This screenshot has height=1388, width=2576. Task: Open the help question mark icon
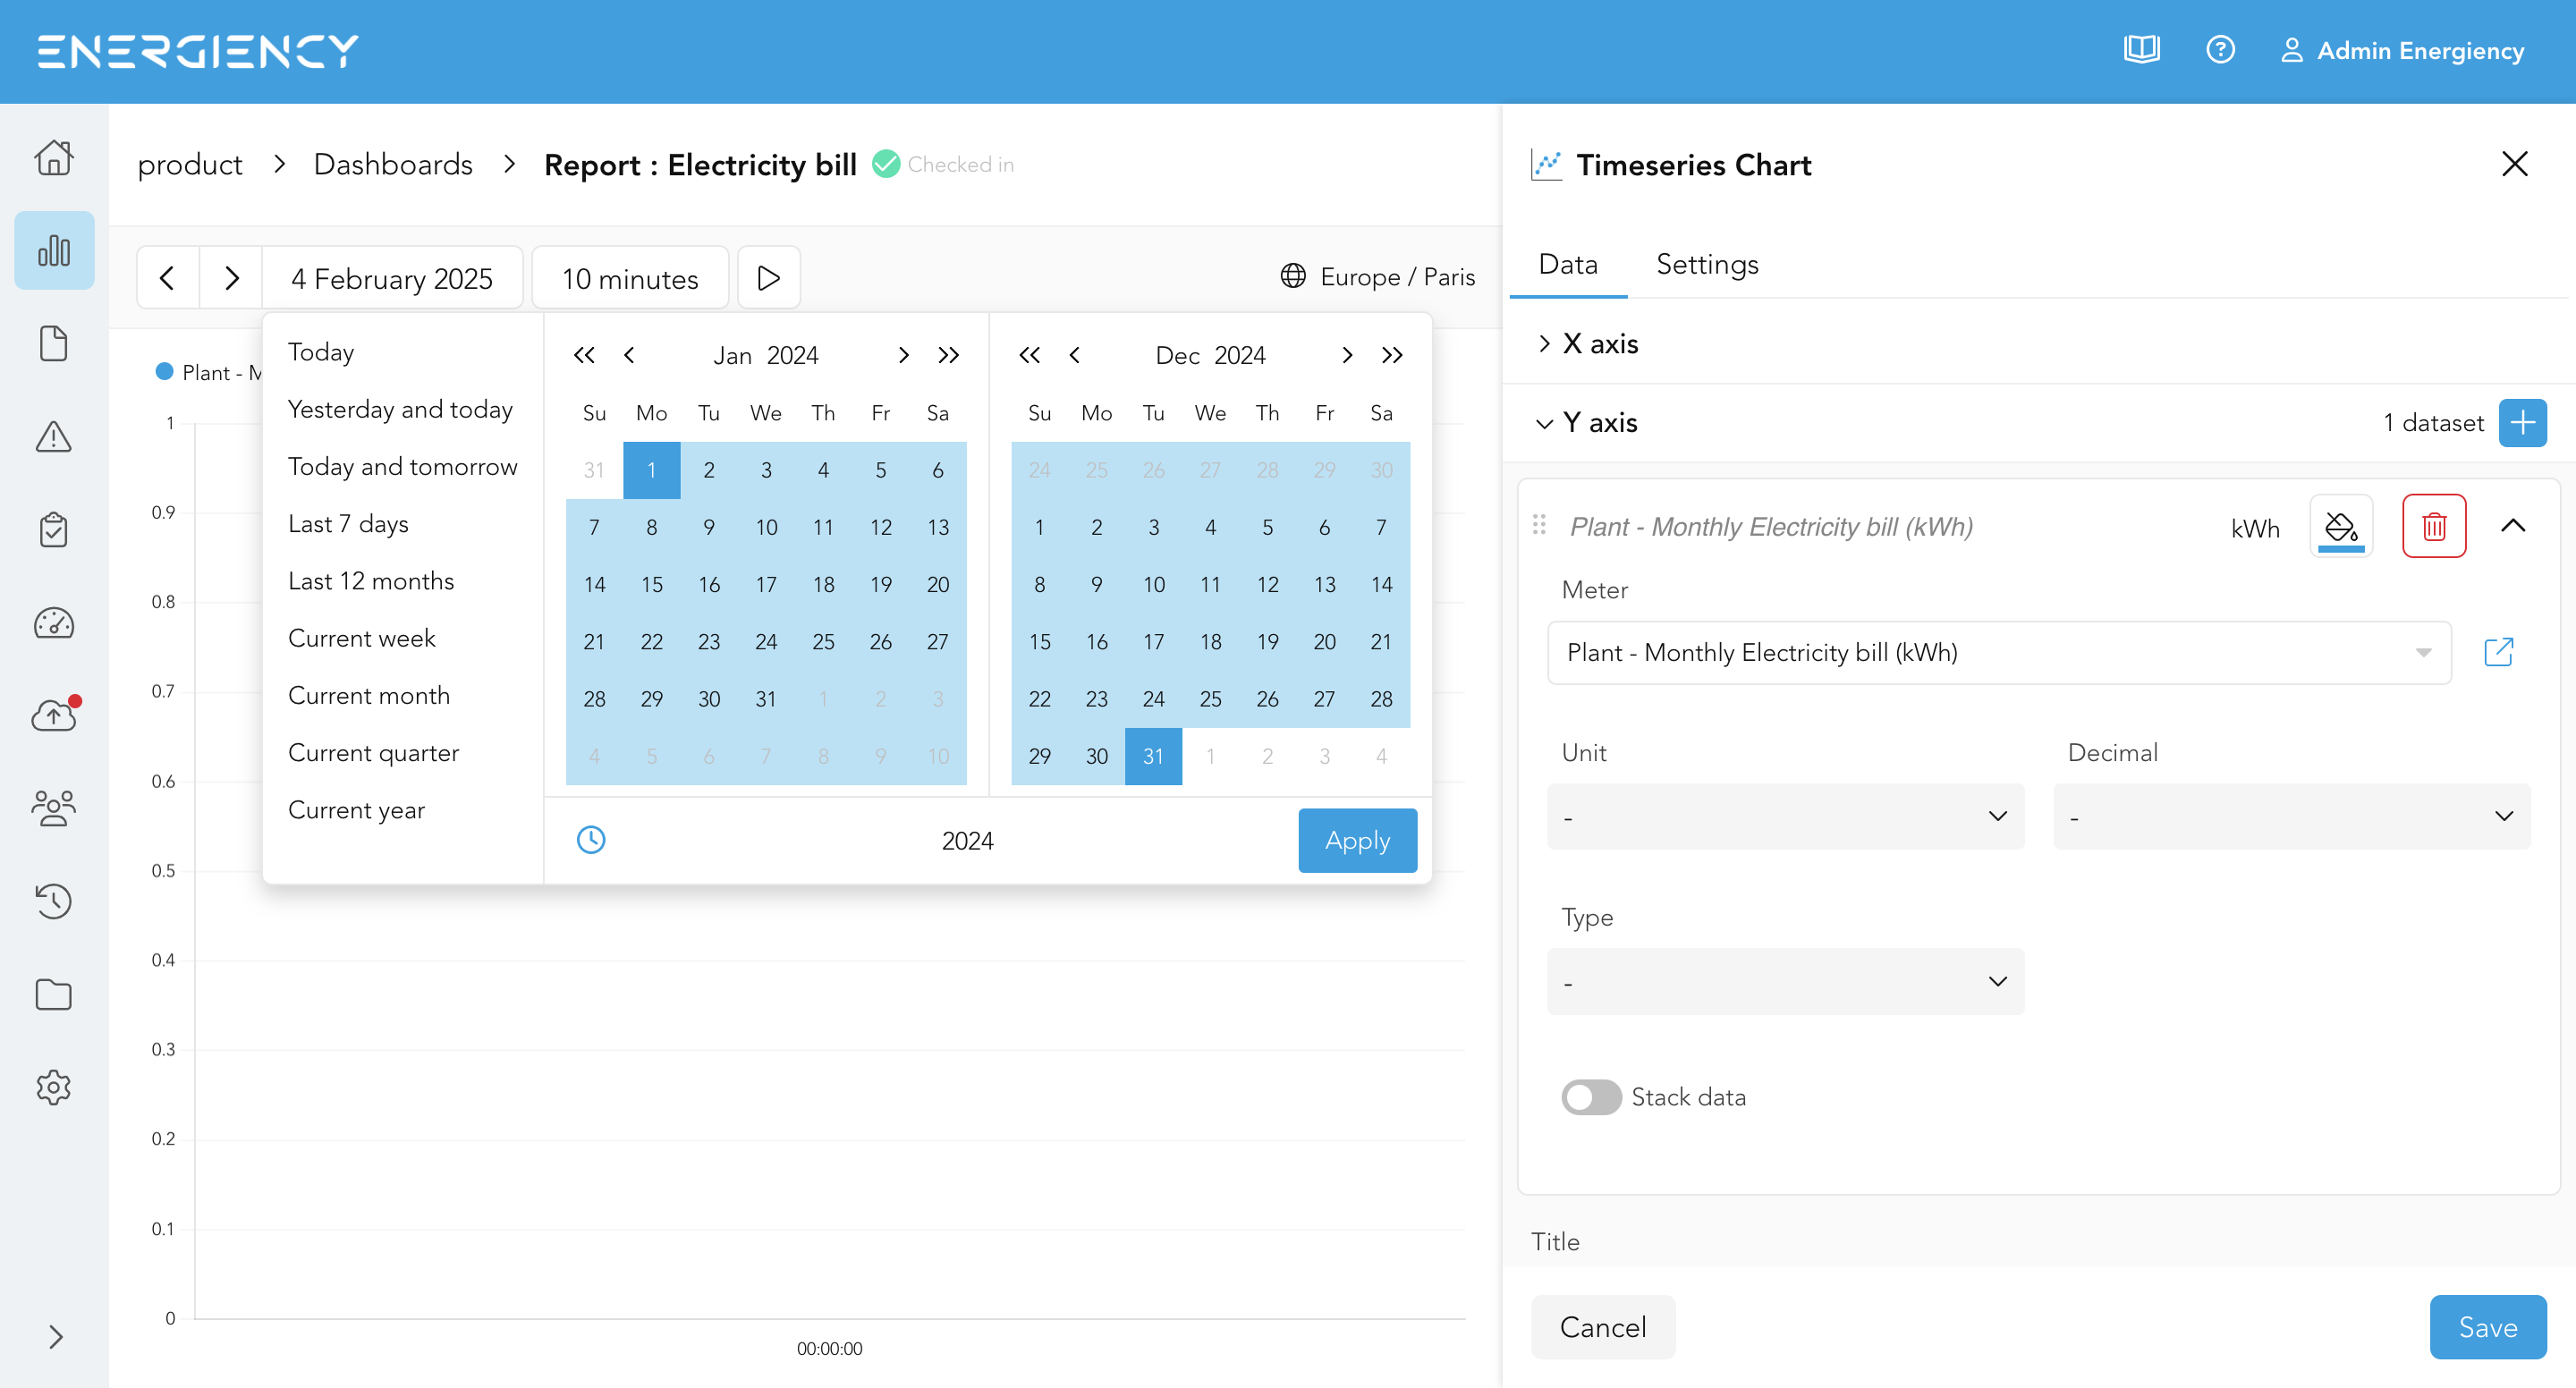2220,50
